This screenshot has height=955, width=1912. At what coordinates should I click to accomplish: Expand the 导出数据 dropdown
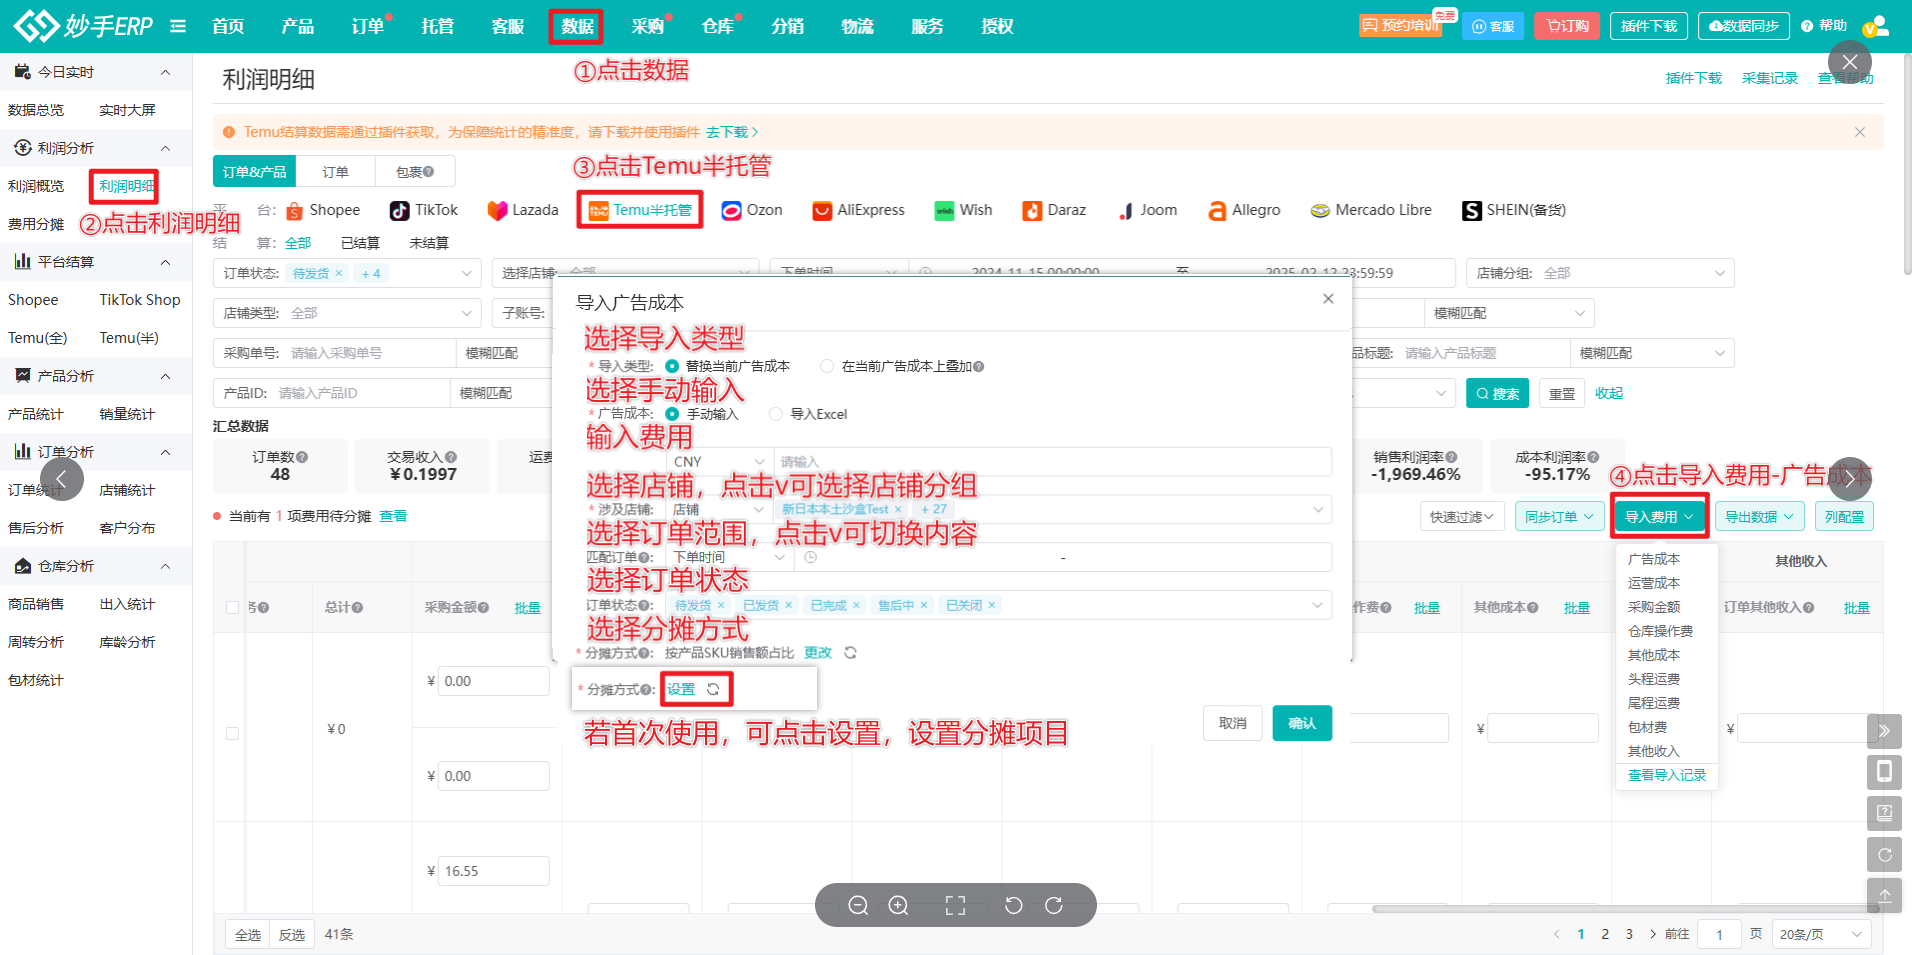1759,517
